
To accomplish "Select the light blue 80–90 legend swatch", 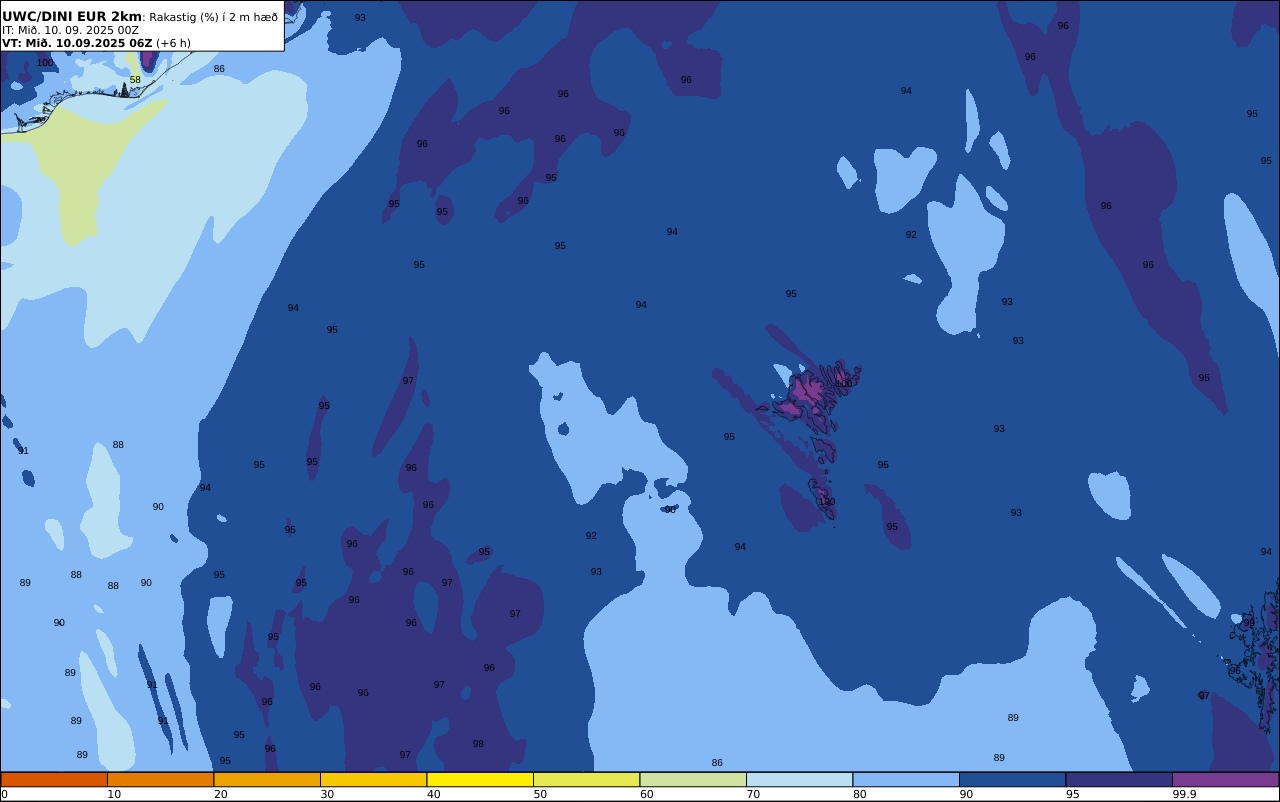I will click(x=906, y=779).
